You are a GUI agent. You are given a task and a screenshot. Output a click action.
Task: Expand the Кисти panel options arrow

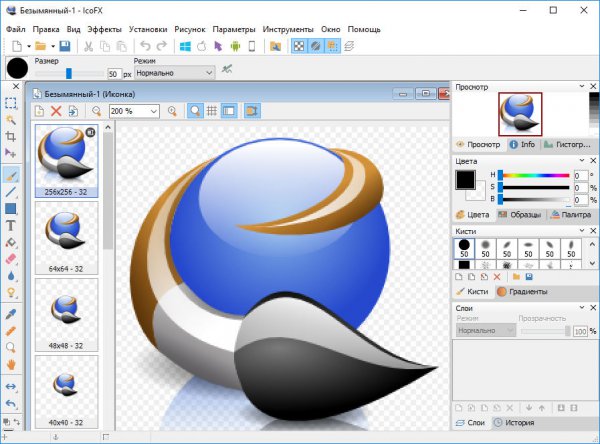pos(582,231)
